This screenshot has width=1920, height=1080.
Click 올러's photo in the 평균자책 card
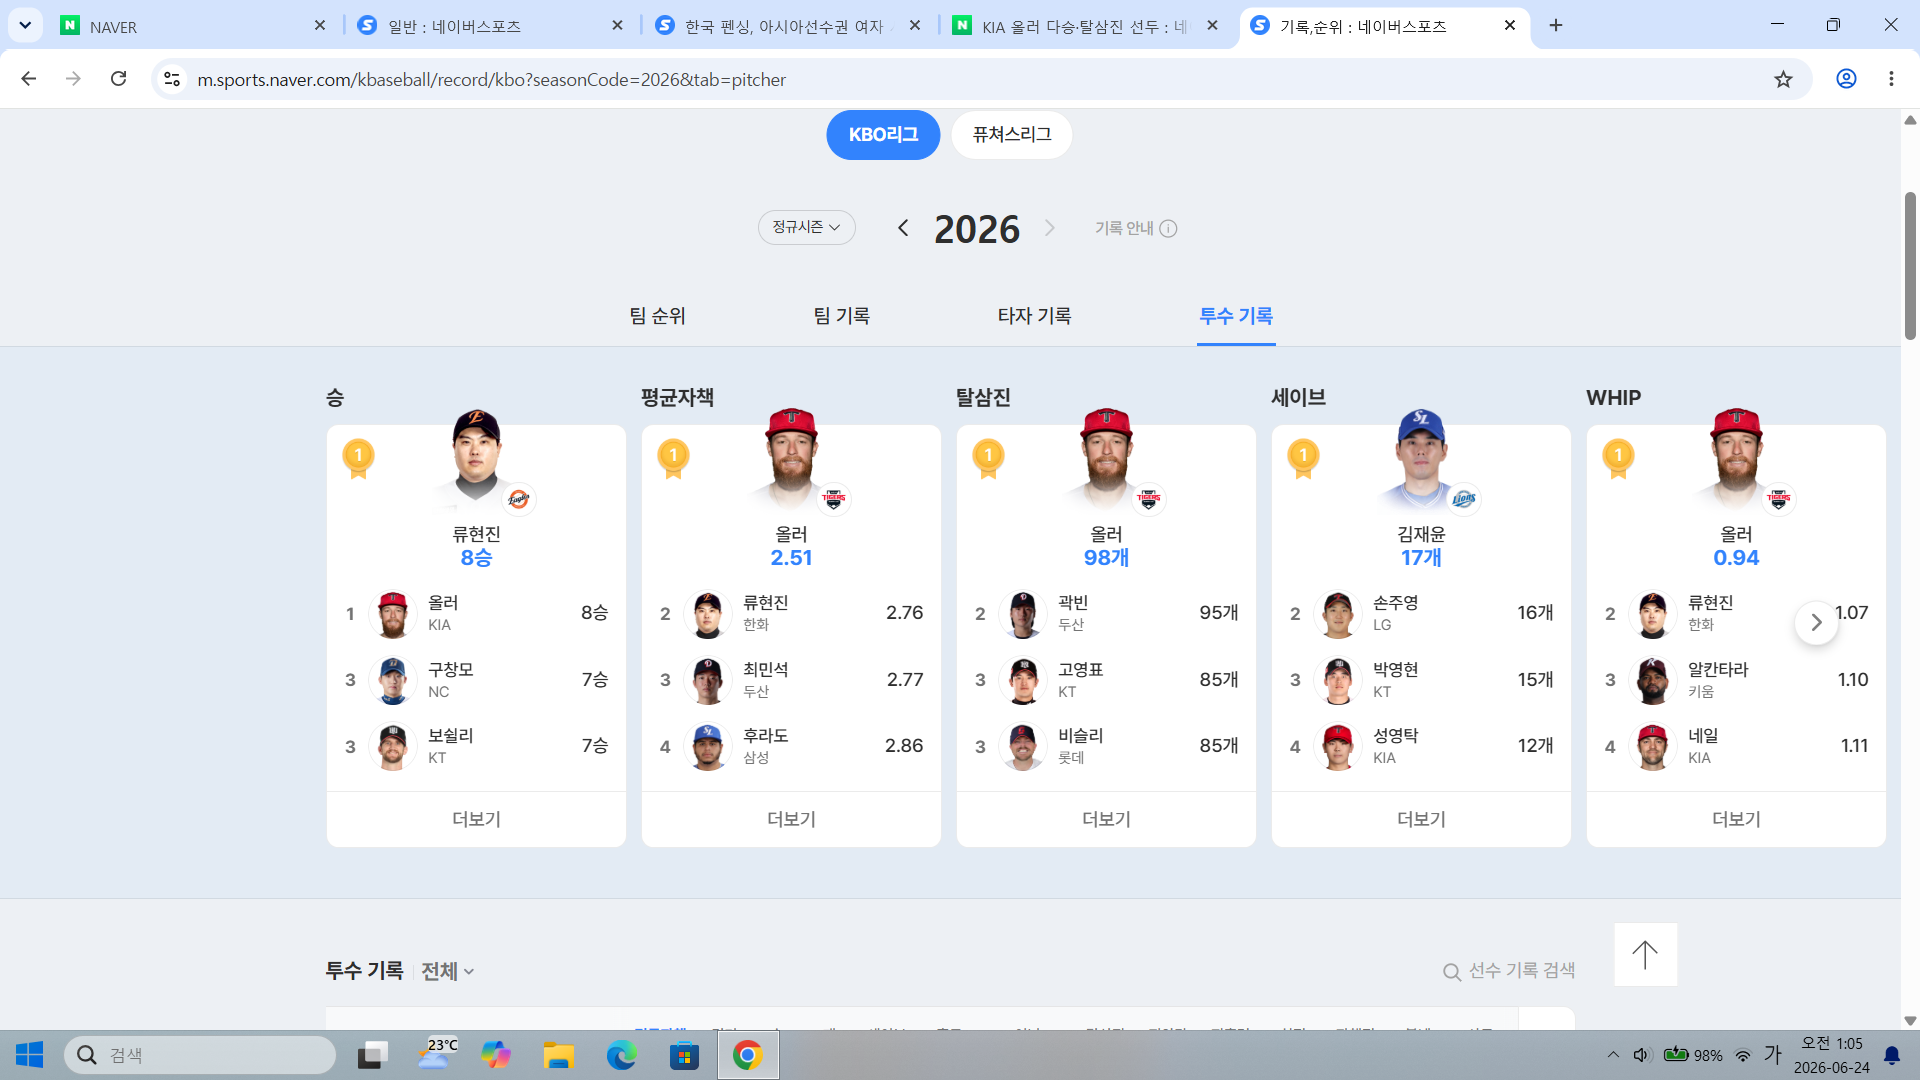791,460
